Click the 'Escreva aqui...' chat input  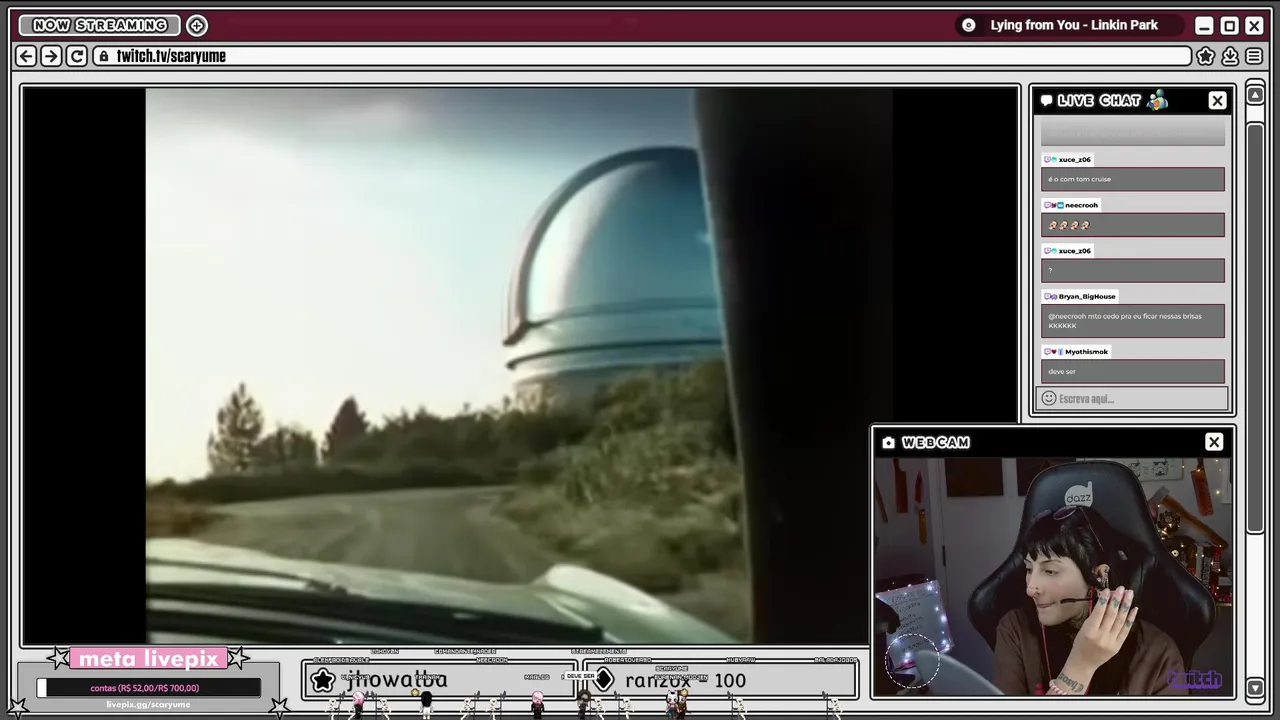tap(1132, 398)
